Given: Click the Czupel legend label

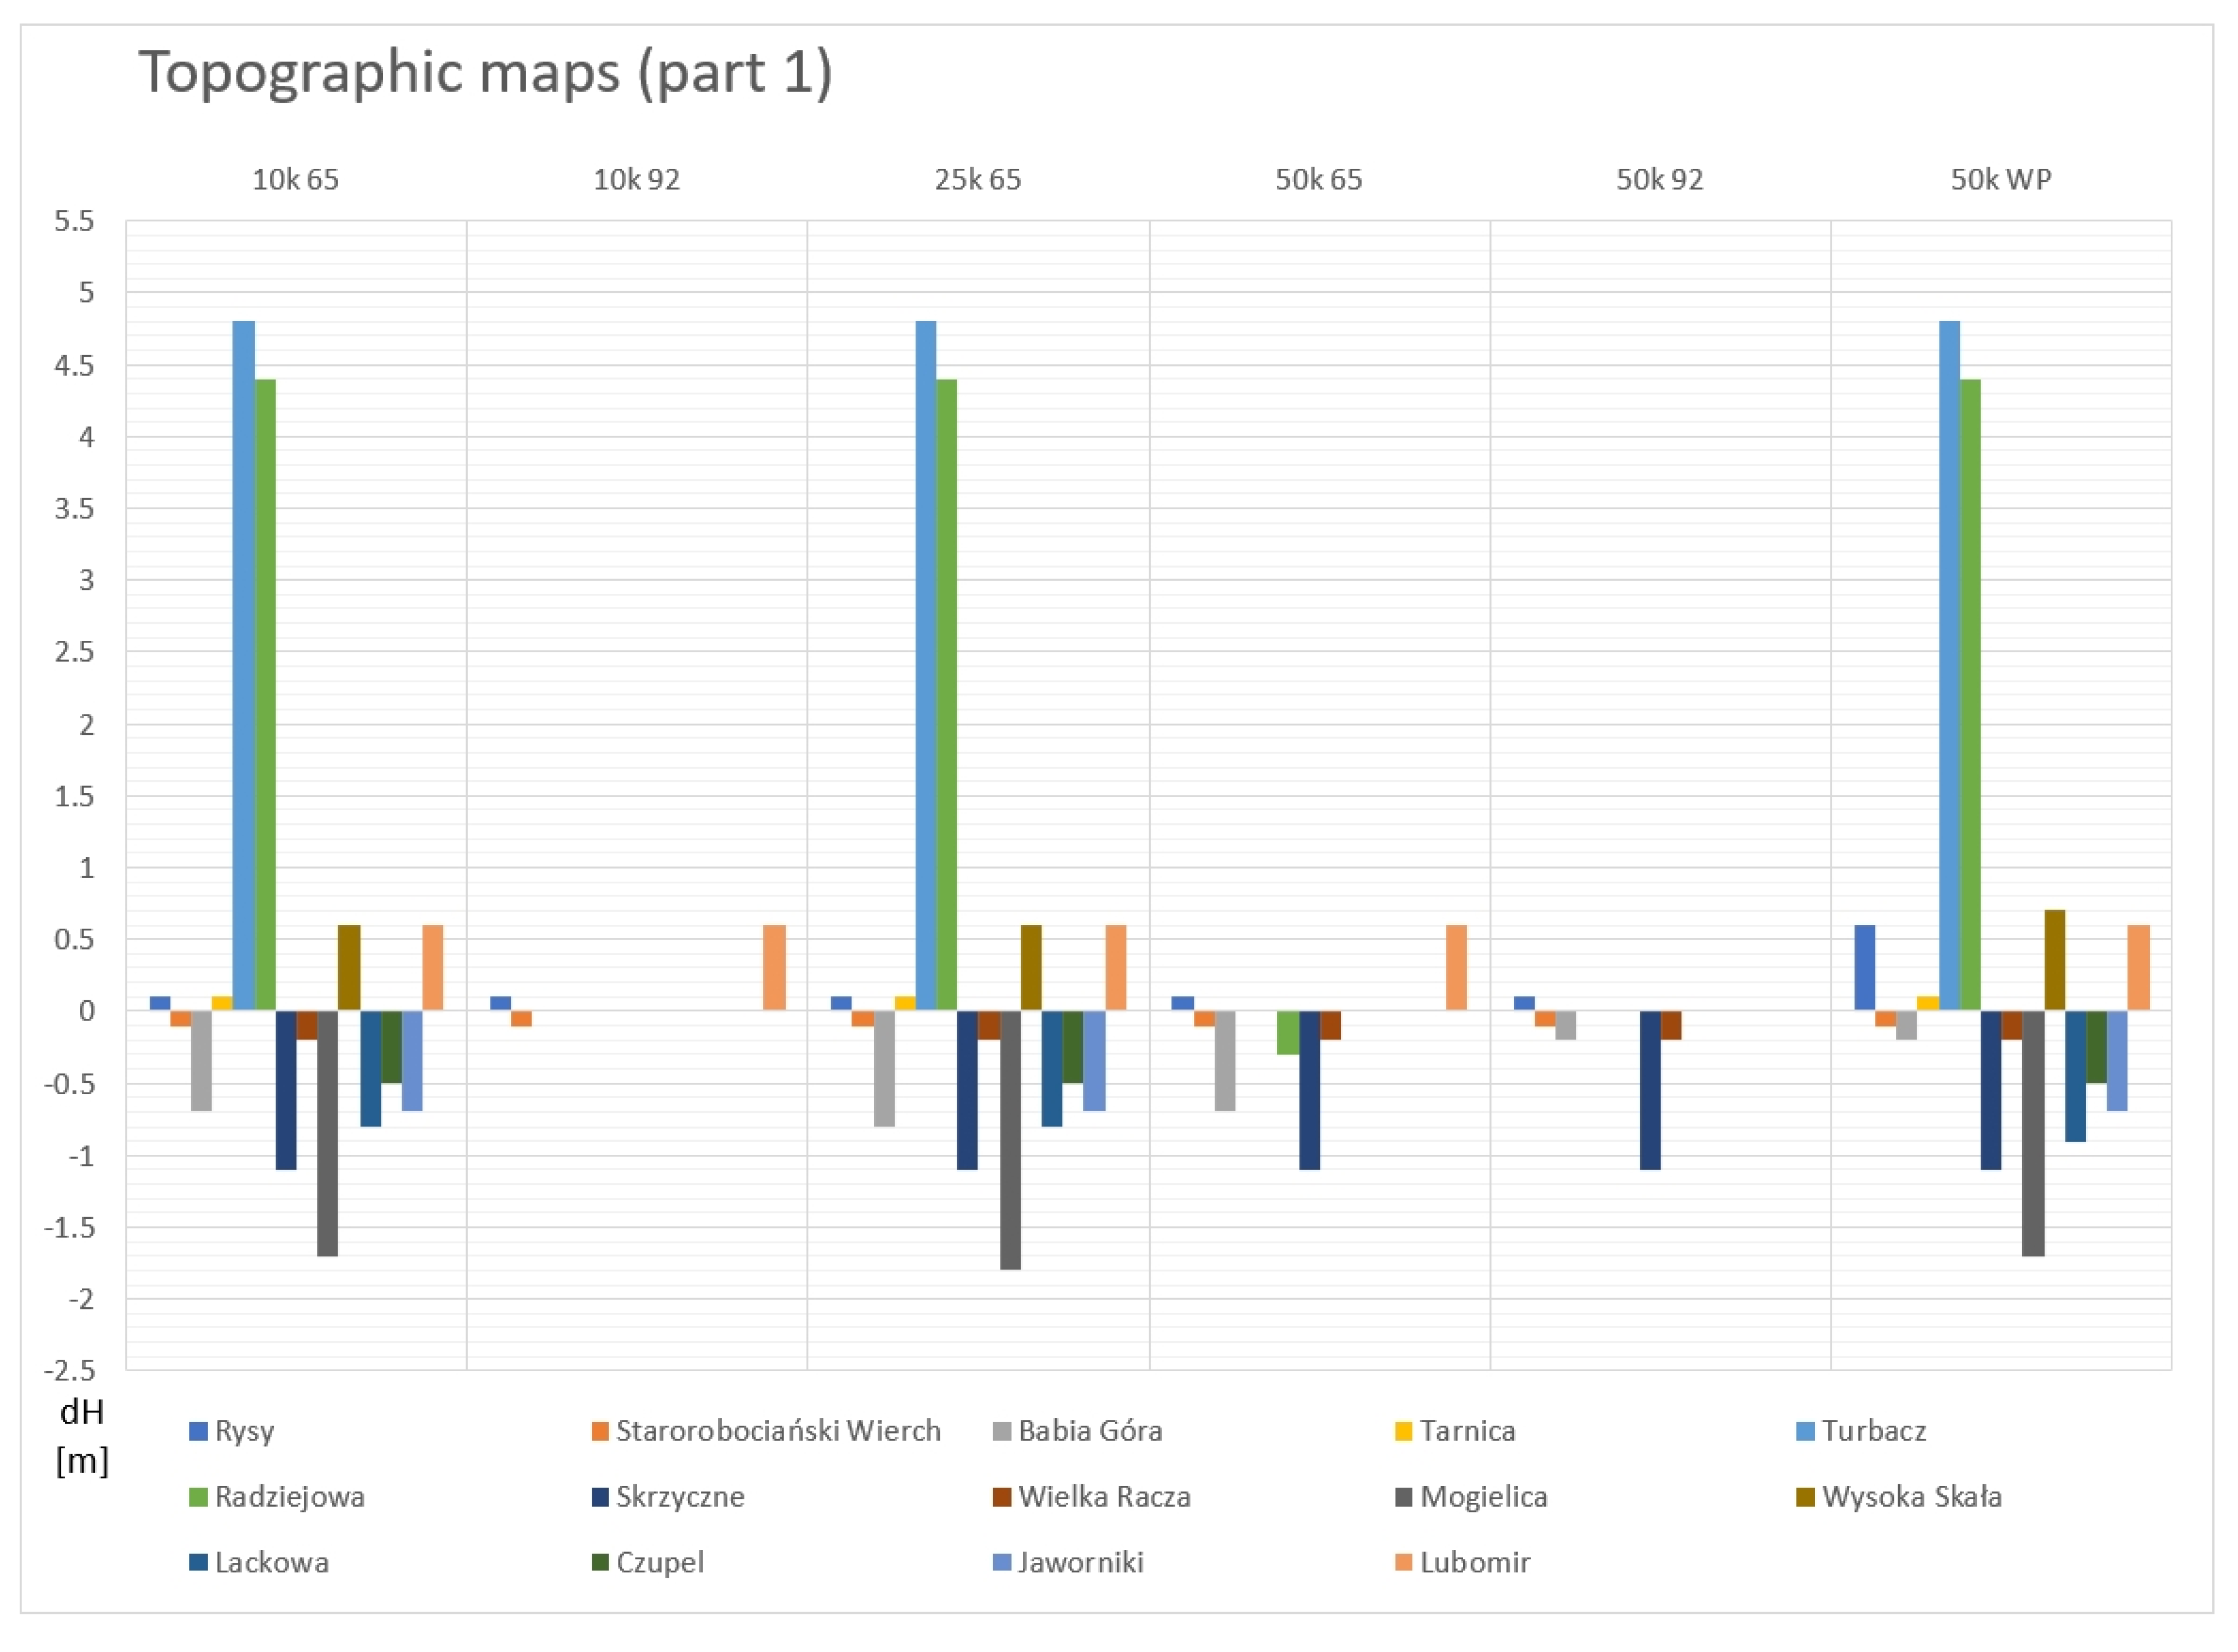Looking at the screenshot, I should (x=660, y=1562).
